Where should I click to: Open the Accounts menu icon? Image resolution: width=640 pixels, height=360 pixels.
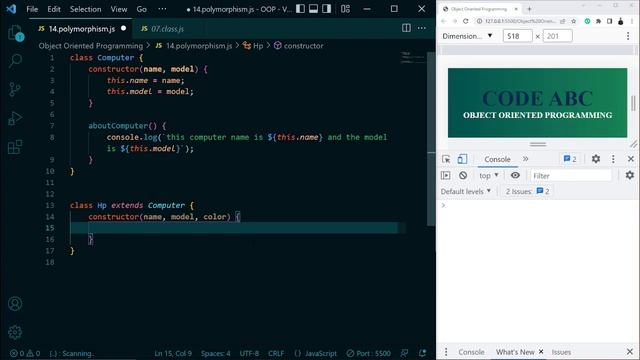coord(15,304)
